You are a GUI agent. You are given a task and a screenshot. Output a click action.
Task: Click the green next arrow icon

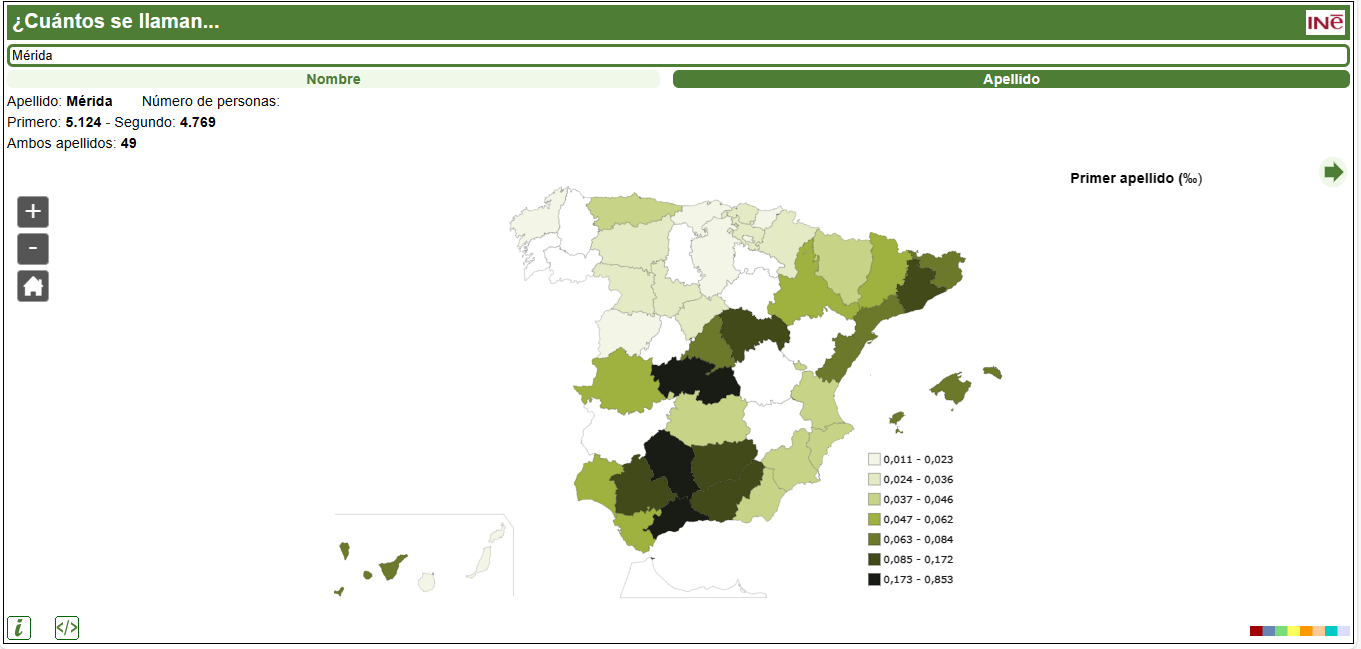(x=1332, y=172)
